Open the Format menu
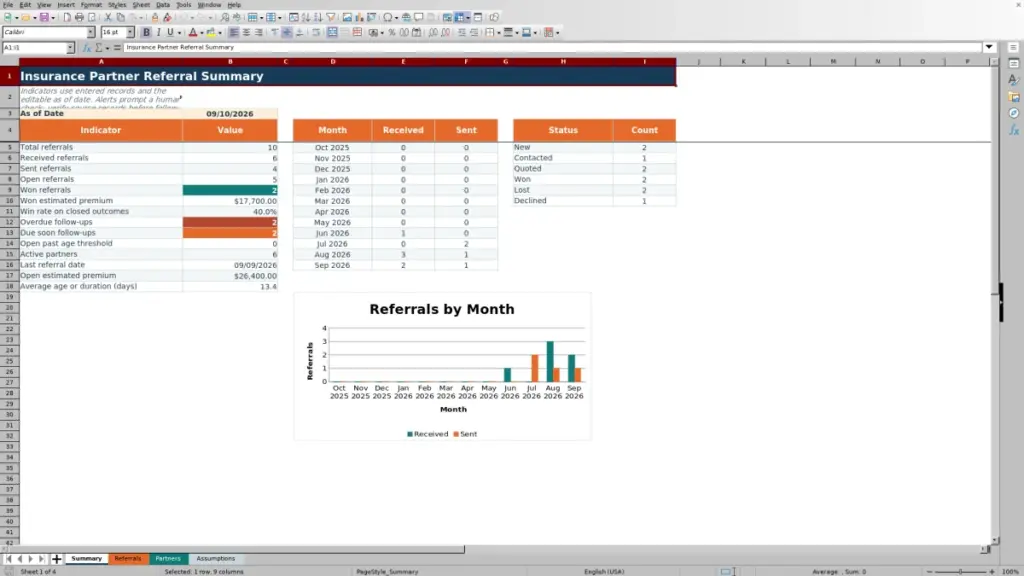Screen dimensions: 1024x576 click(x=91, y=5)
